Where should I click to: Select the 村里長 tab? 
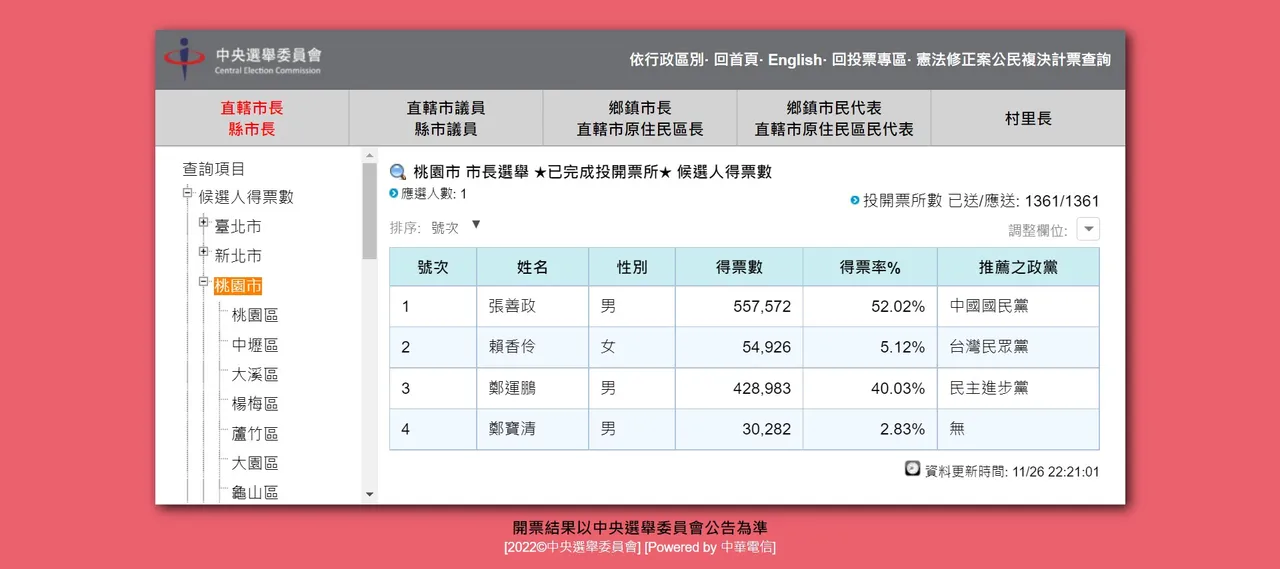[1028, 118]
